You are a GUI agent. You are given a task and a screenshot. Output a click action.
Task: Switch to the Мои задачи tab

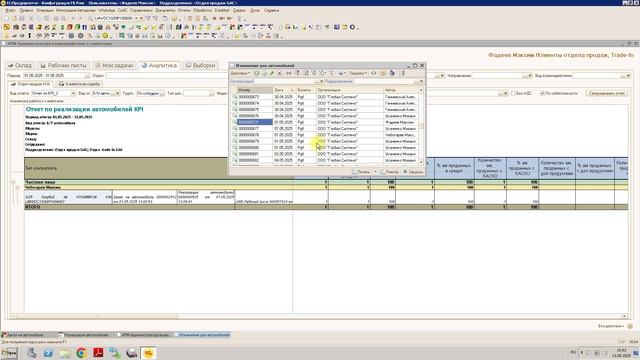[x=114, y=65]
